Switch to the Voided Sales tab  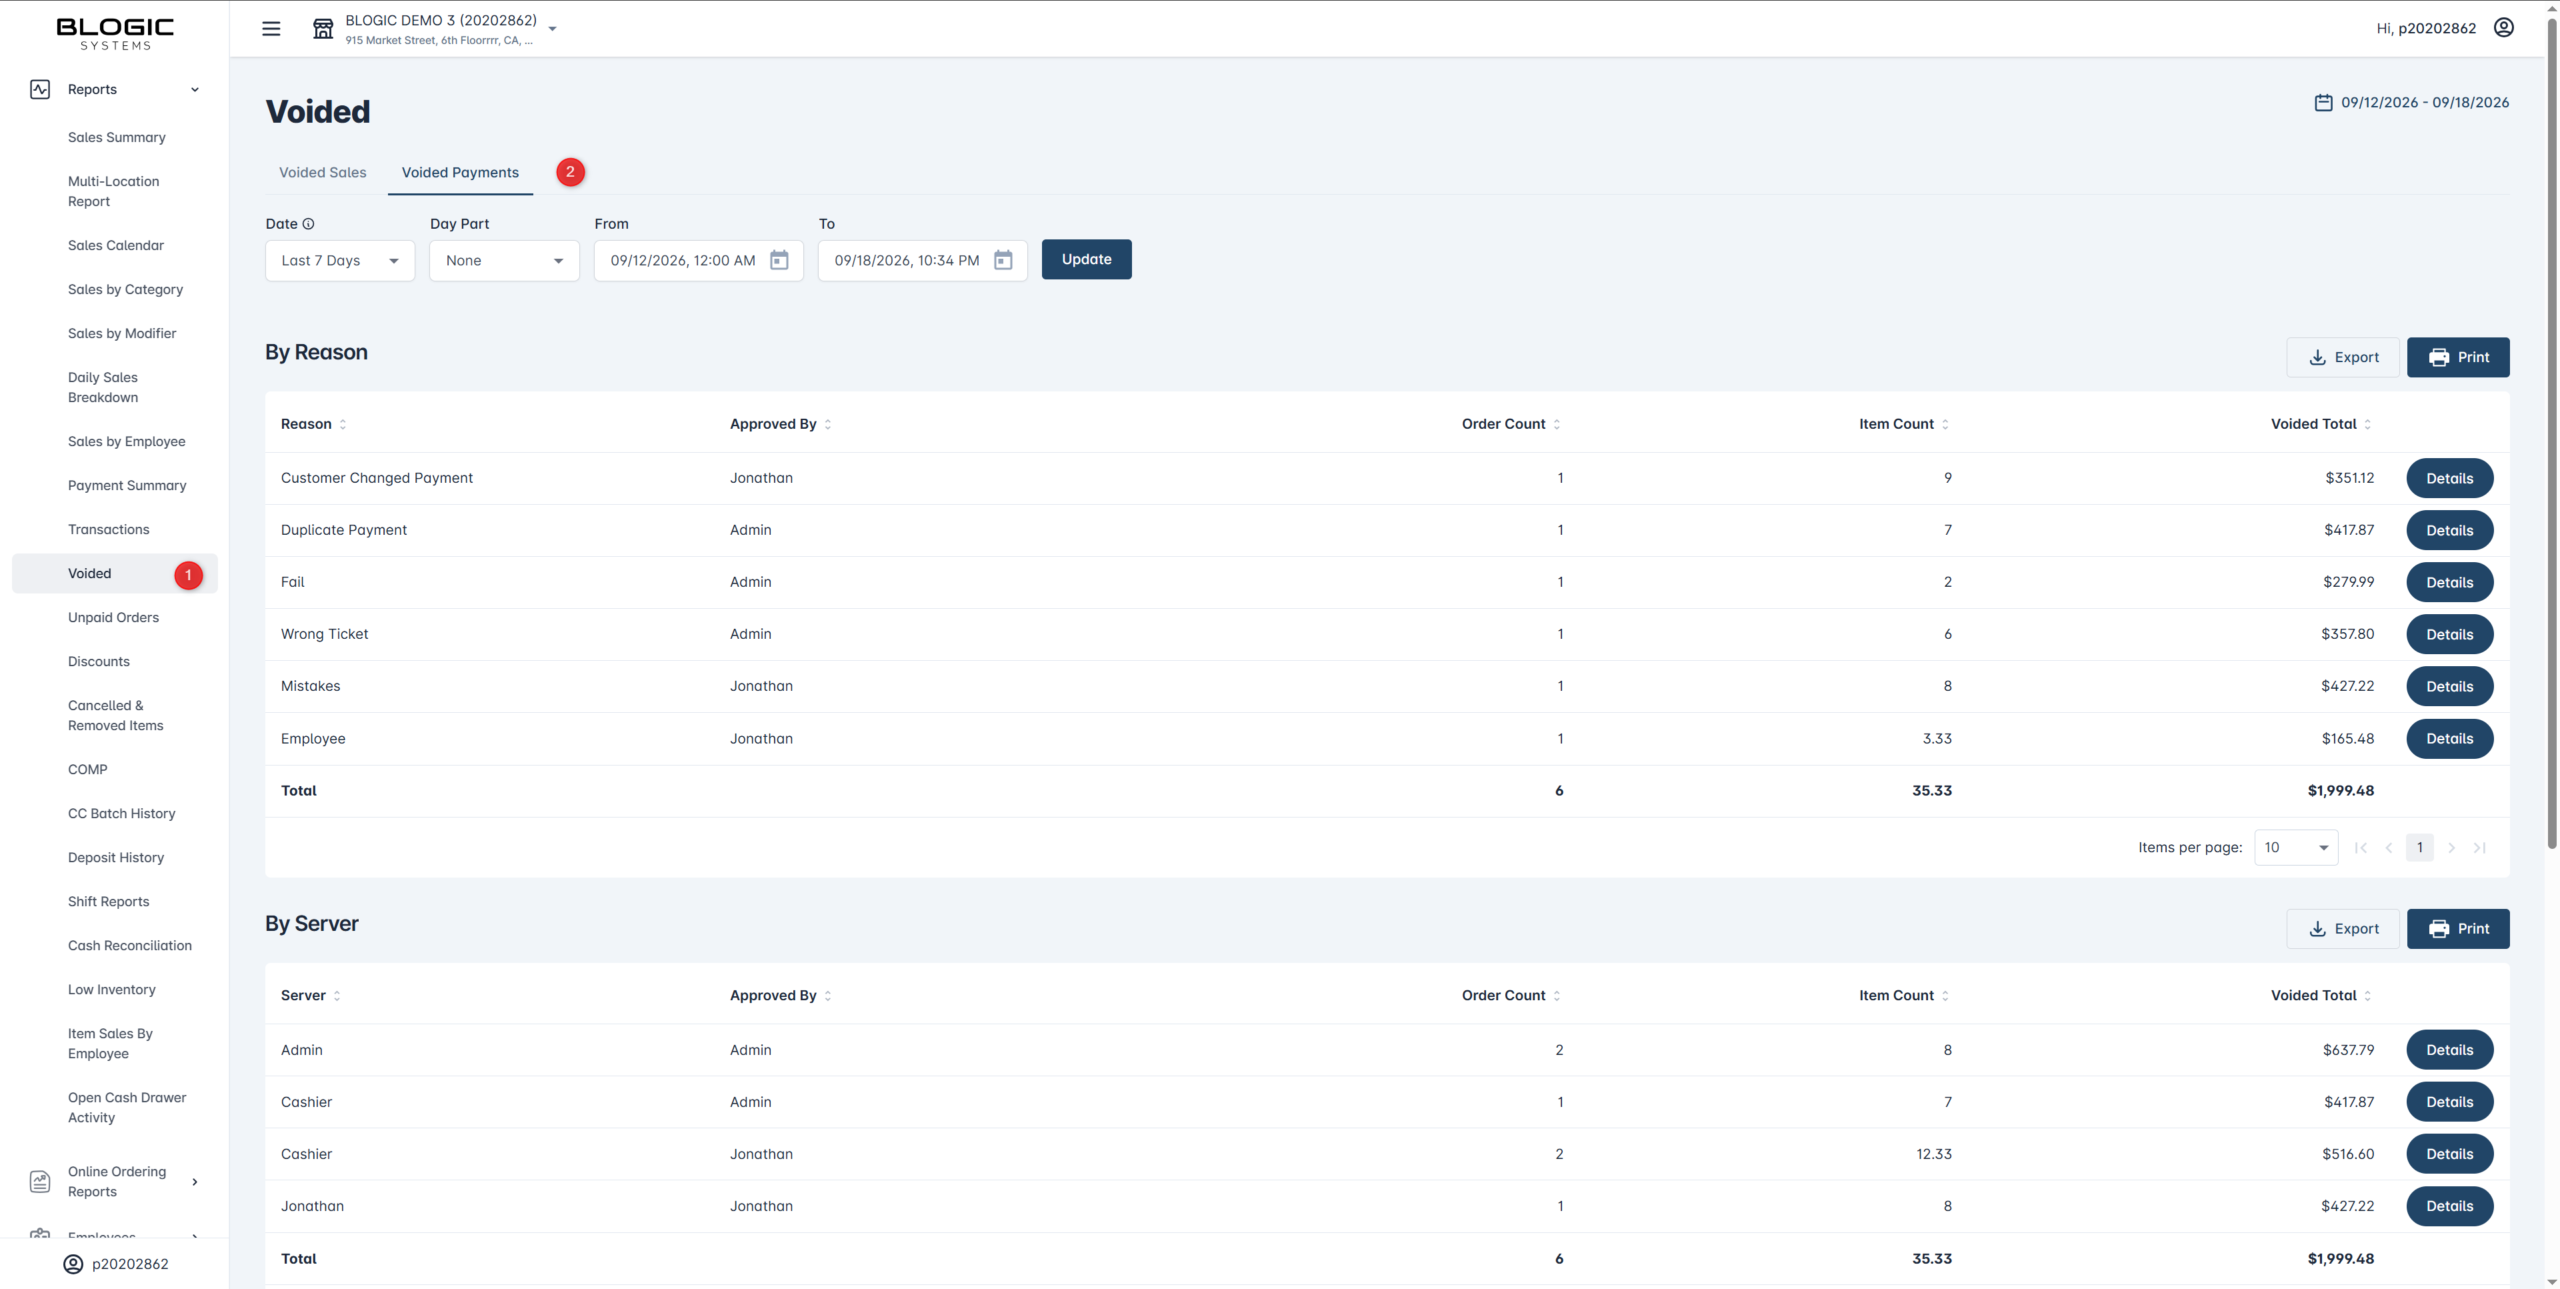[x=322, y=172]
